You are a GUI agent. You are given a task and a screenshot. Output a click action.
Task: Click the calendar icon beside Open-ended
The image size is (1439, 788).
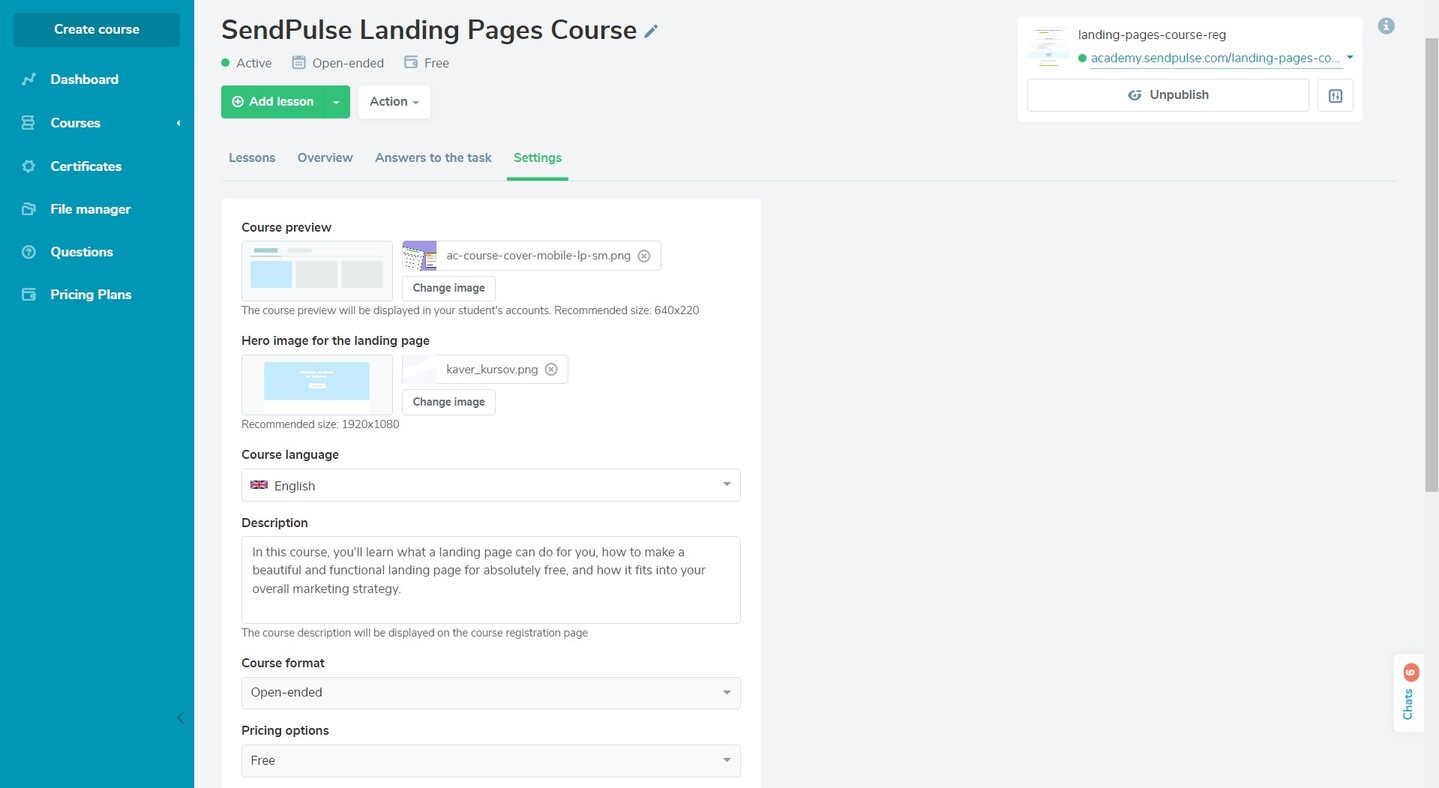(298, 62)
